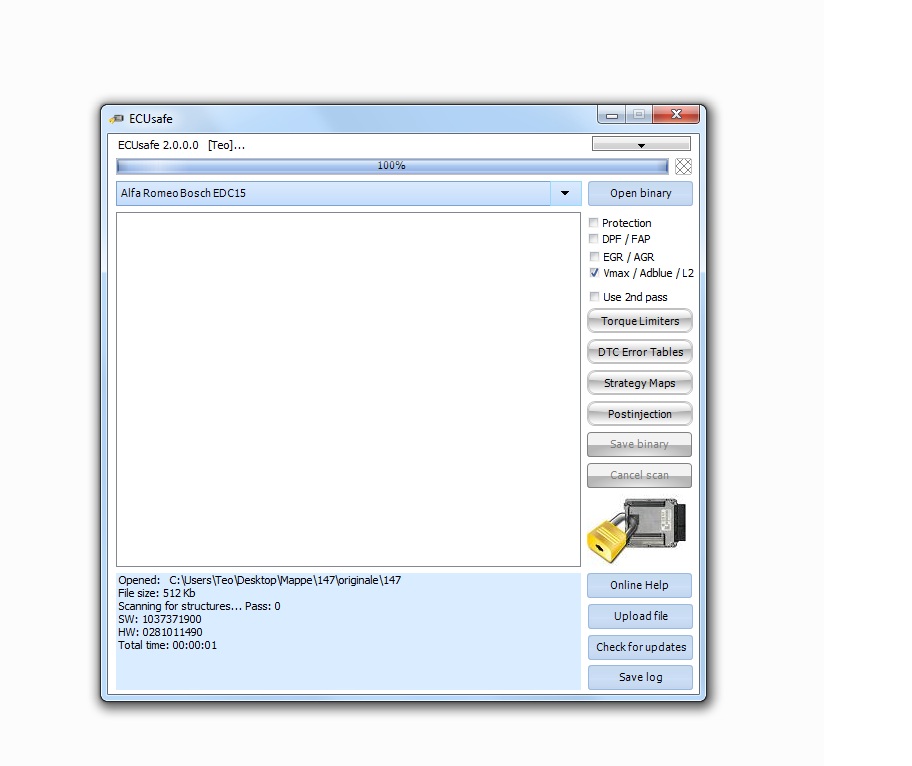Image resolution: width=912 pixels, height=766 pixels.
Task: Expand the small top-right dropdown
Action: click(x=641, y=144)
